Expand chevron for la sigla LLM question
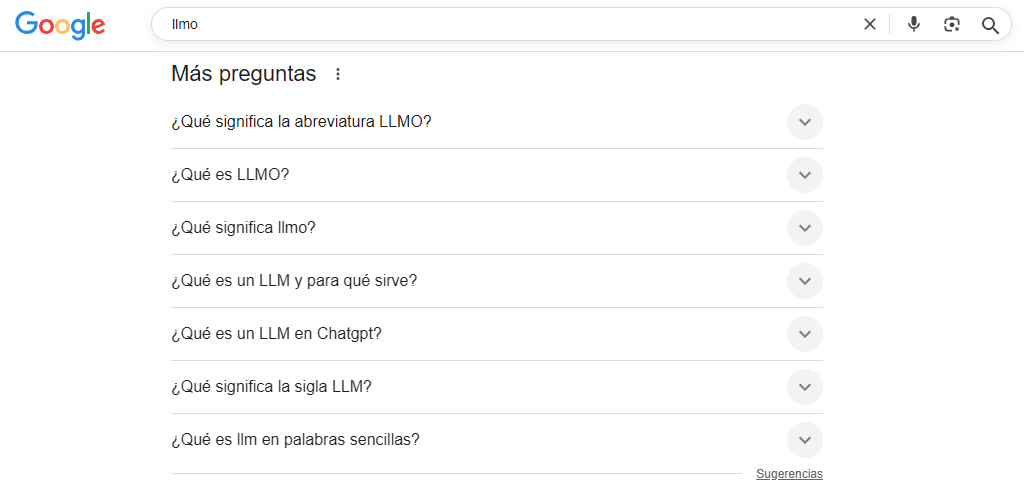 (x=804, y=387)
